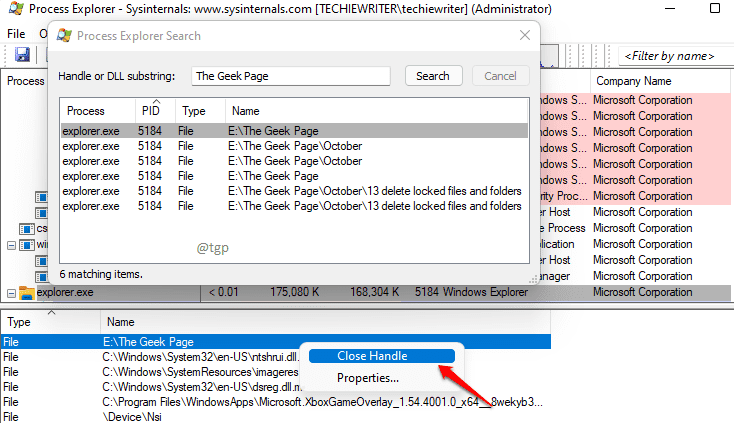734x423 pixels.
Task: Click the Process Explorer main window title icon
Action: click(16, 8)
